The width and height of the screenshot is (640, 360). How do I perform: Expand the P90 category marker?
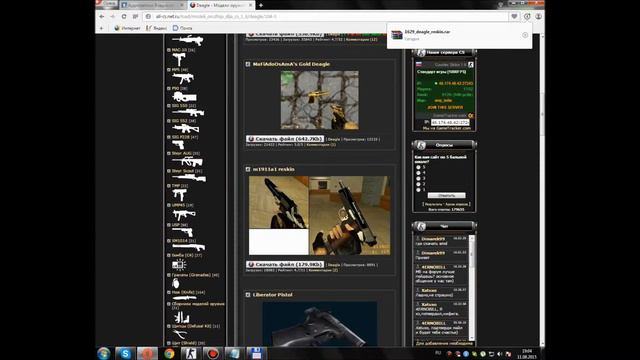tap(169, 88)
